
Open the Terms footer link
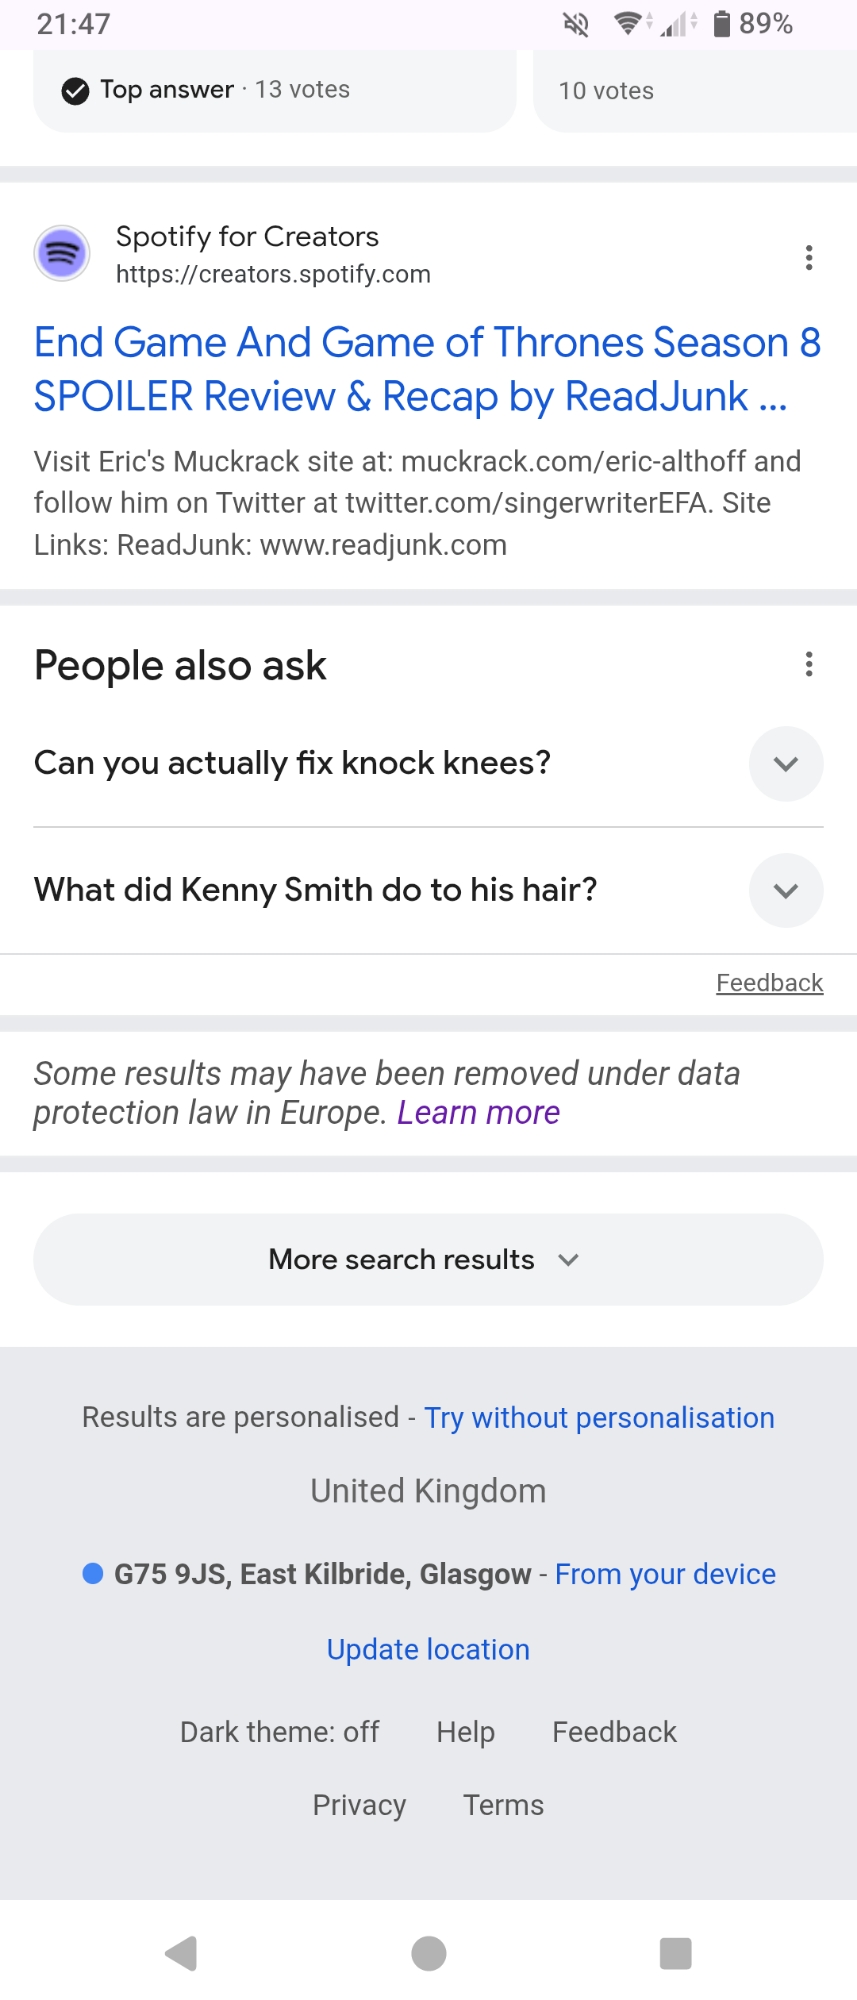[x=503, y=1805]
